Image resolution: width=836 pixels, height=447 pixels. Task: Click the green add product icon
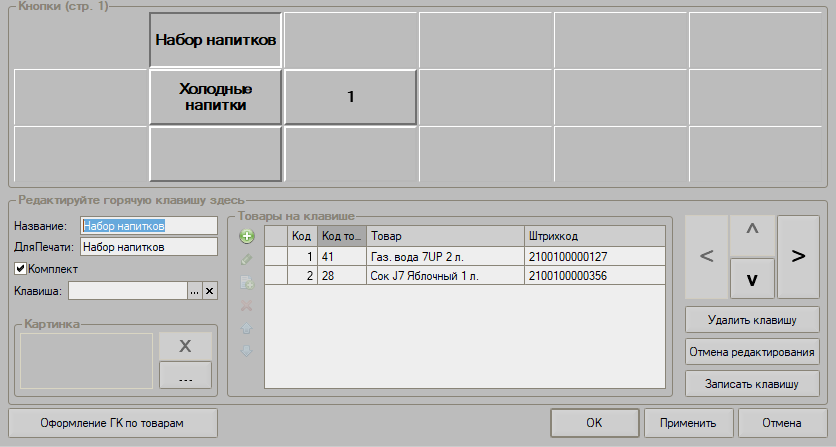(246, 237)
